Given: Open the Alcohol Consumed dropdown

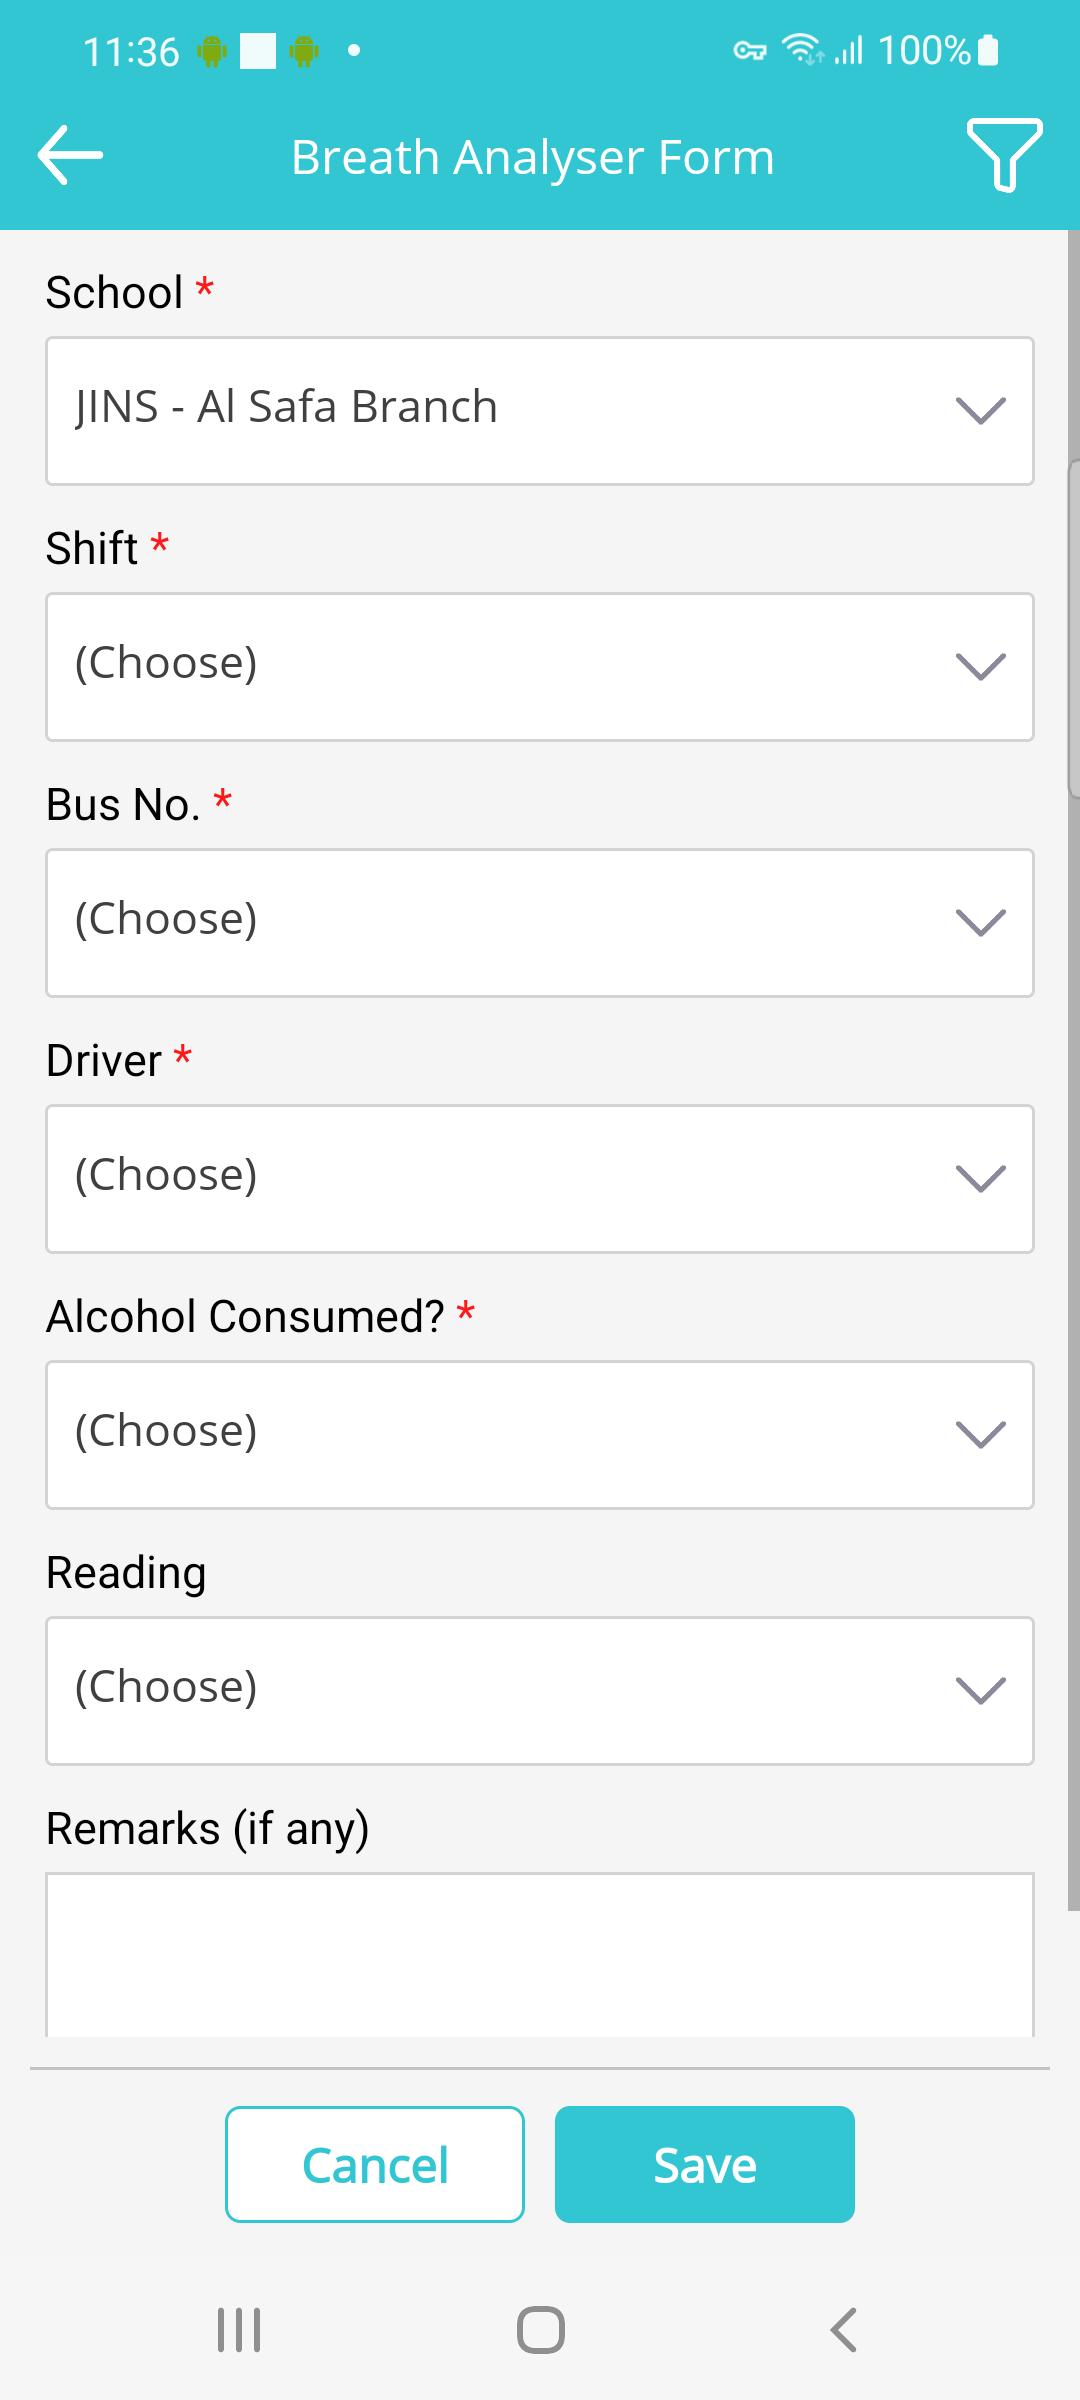Looking at the screenshot, I should click(540, 1435).
